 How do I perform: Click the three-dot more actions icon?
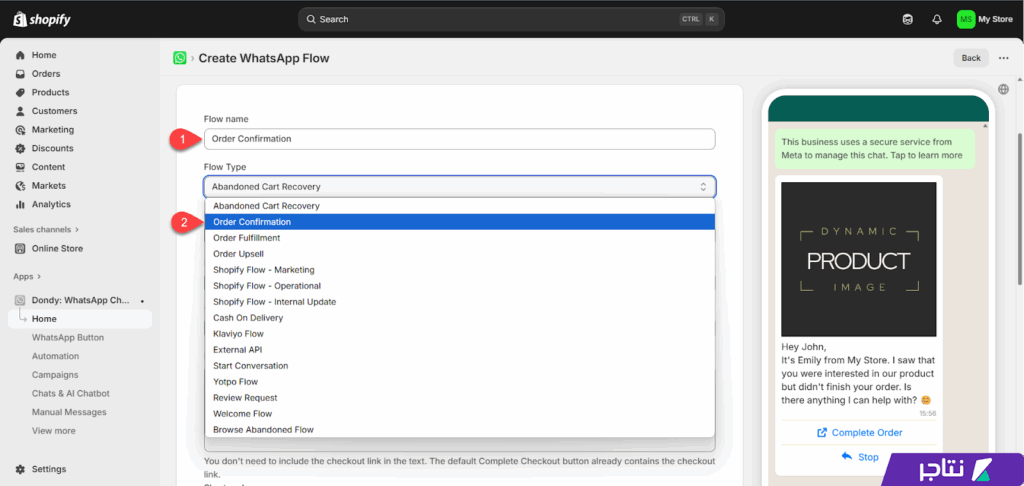1003,58
